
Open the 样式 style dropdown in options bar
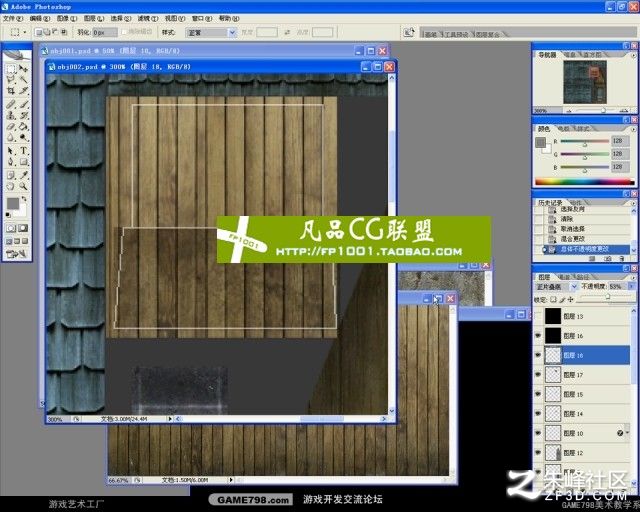click(232, 32)
